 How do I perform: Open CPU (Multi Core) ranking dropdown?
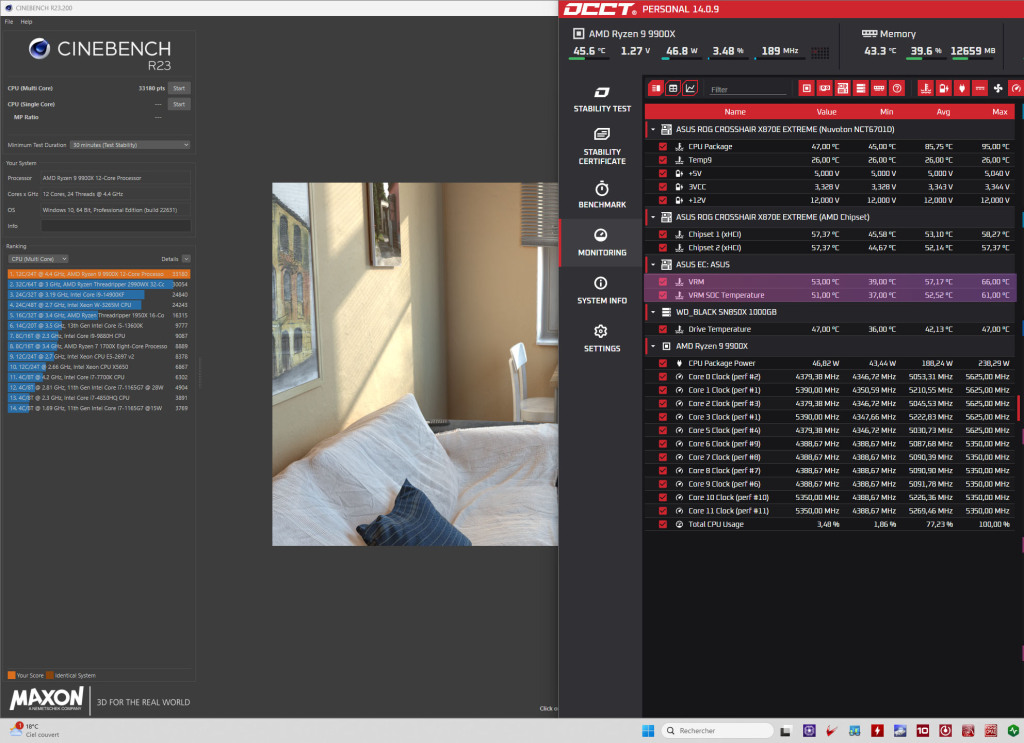coord(39,259)
